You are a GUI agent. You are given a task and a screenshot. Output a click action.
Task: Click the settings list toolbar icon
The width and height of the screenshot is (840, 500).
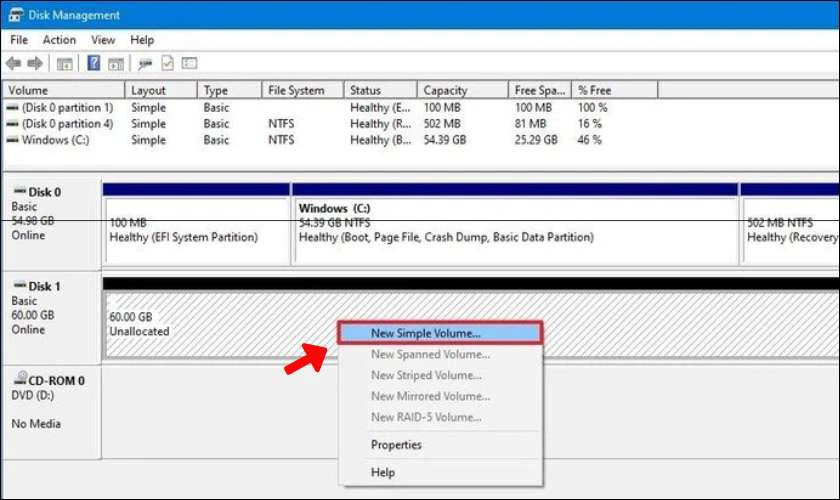coord(189,63)
